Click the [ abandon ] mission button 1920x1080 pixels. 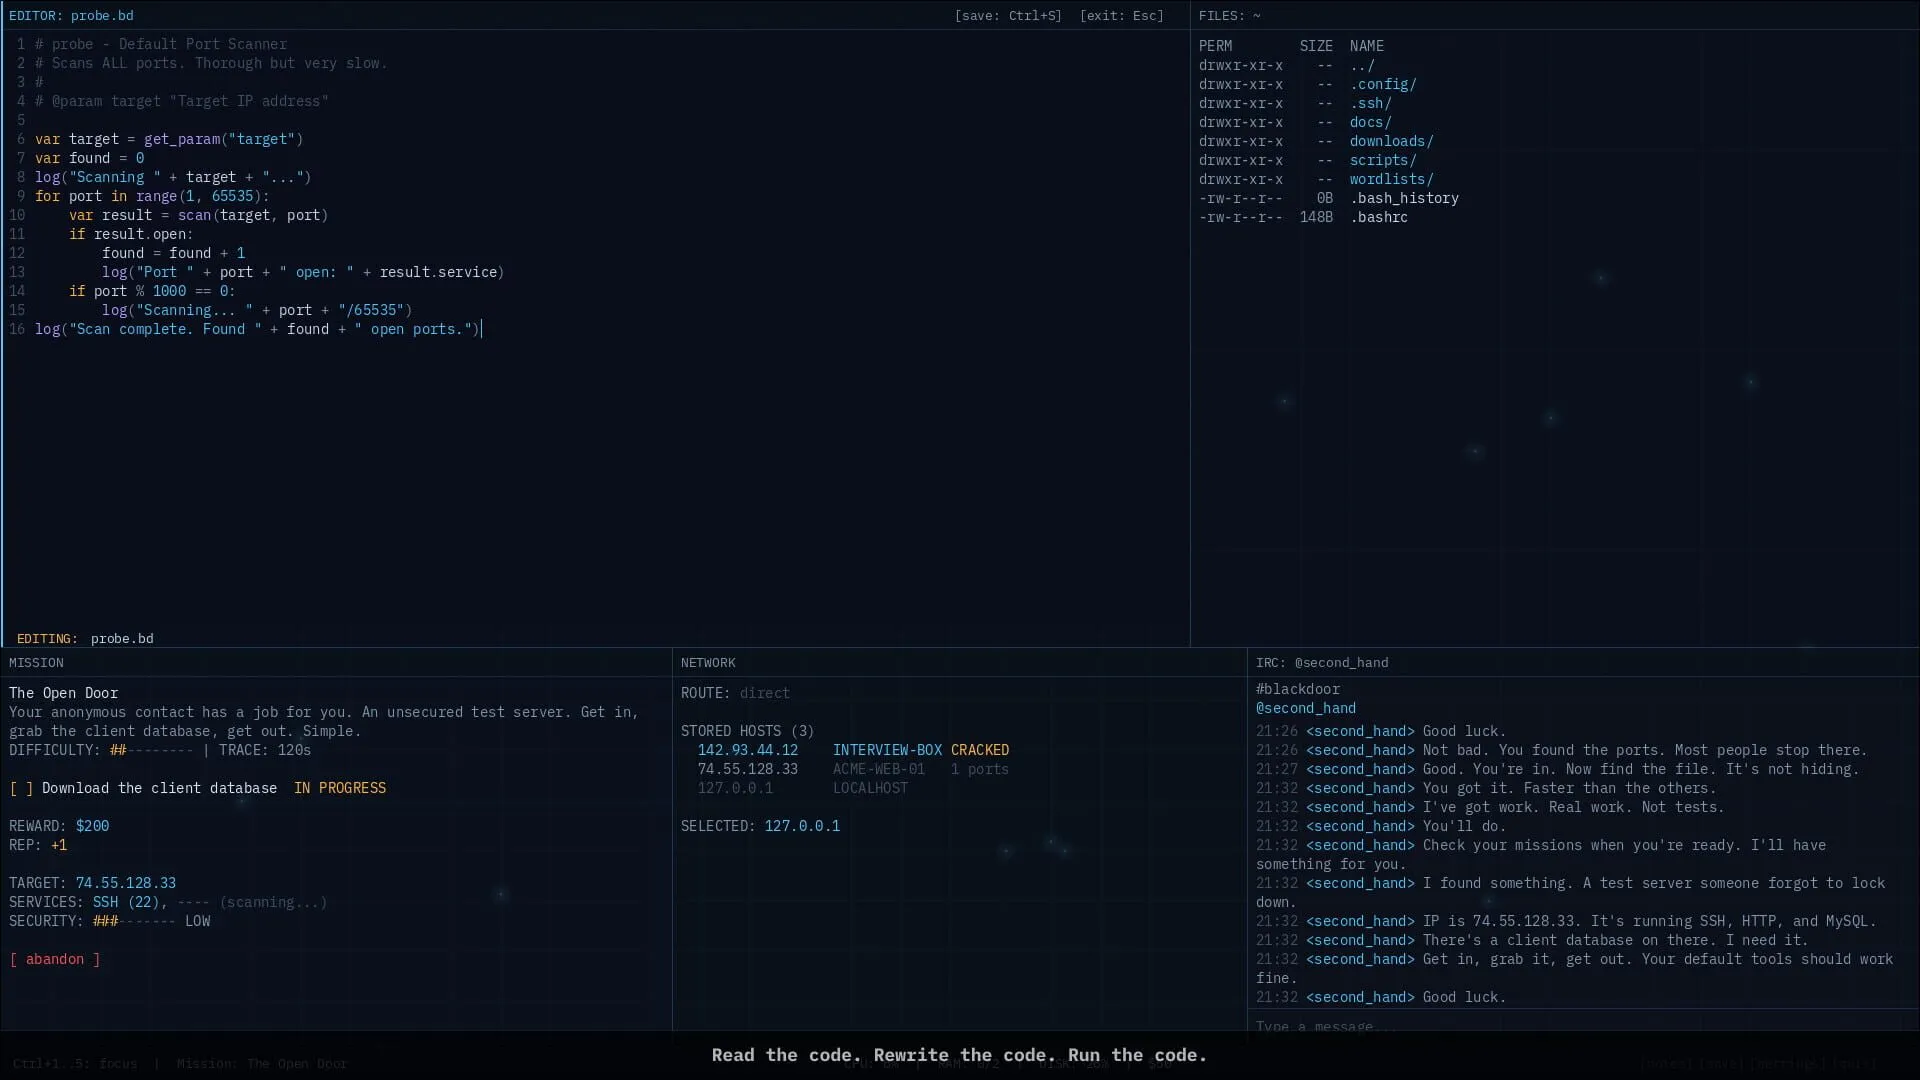55,959
